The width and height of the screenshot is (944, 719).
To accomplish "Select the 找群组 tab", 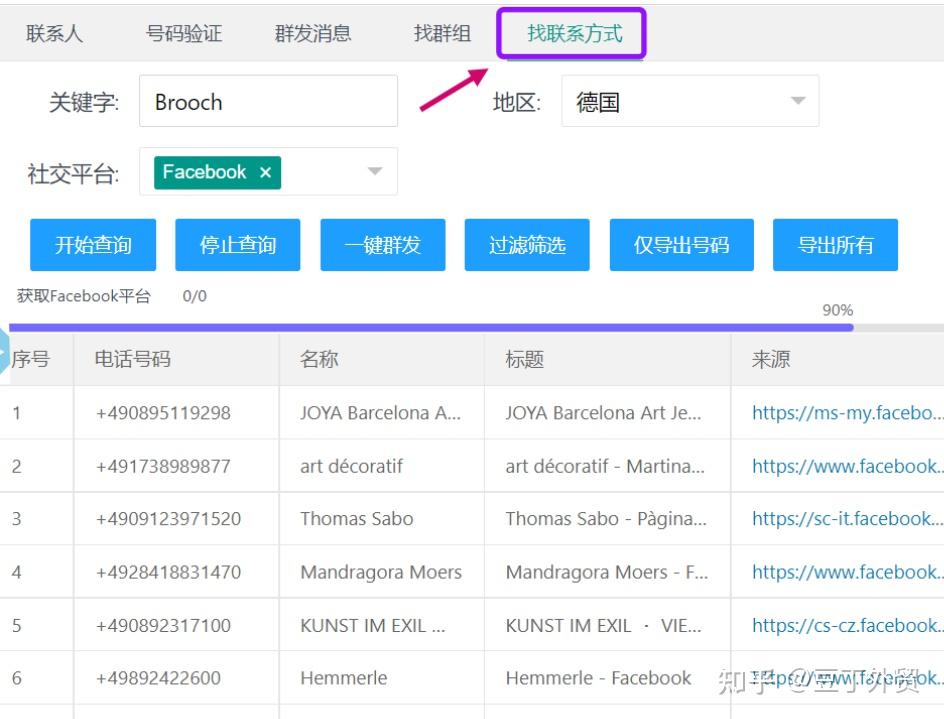I will click(442, 33).
